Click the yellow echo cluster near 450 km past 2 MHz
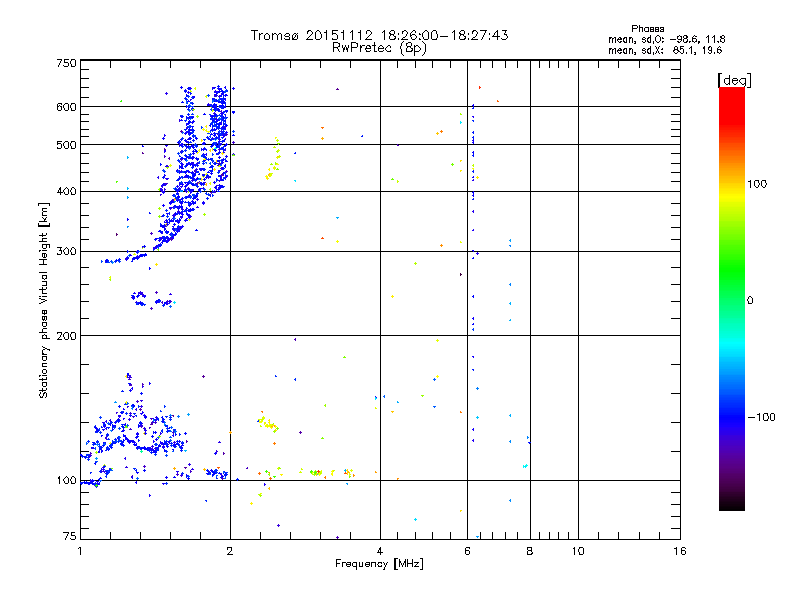800x600 pixels. pyautogui.click(x=274, y=158)
